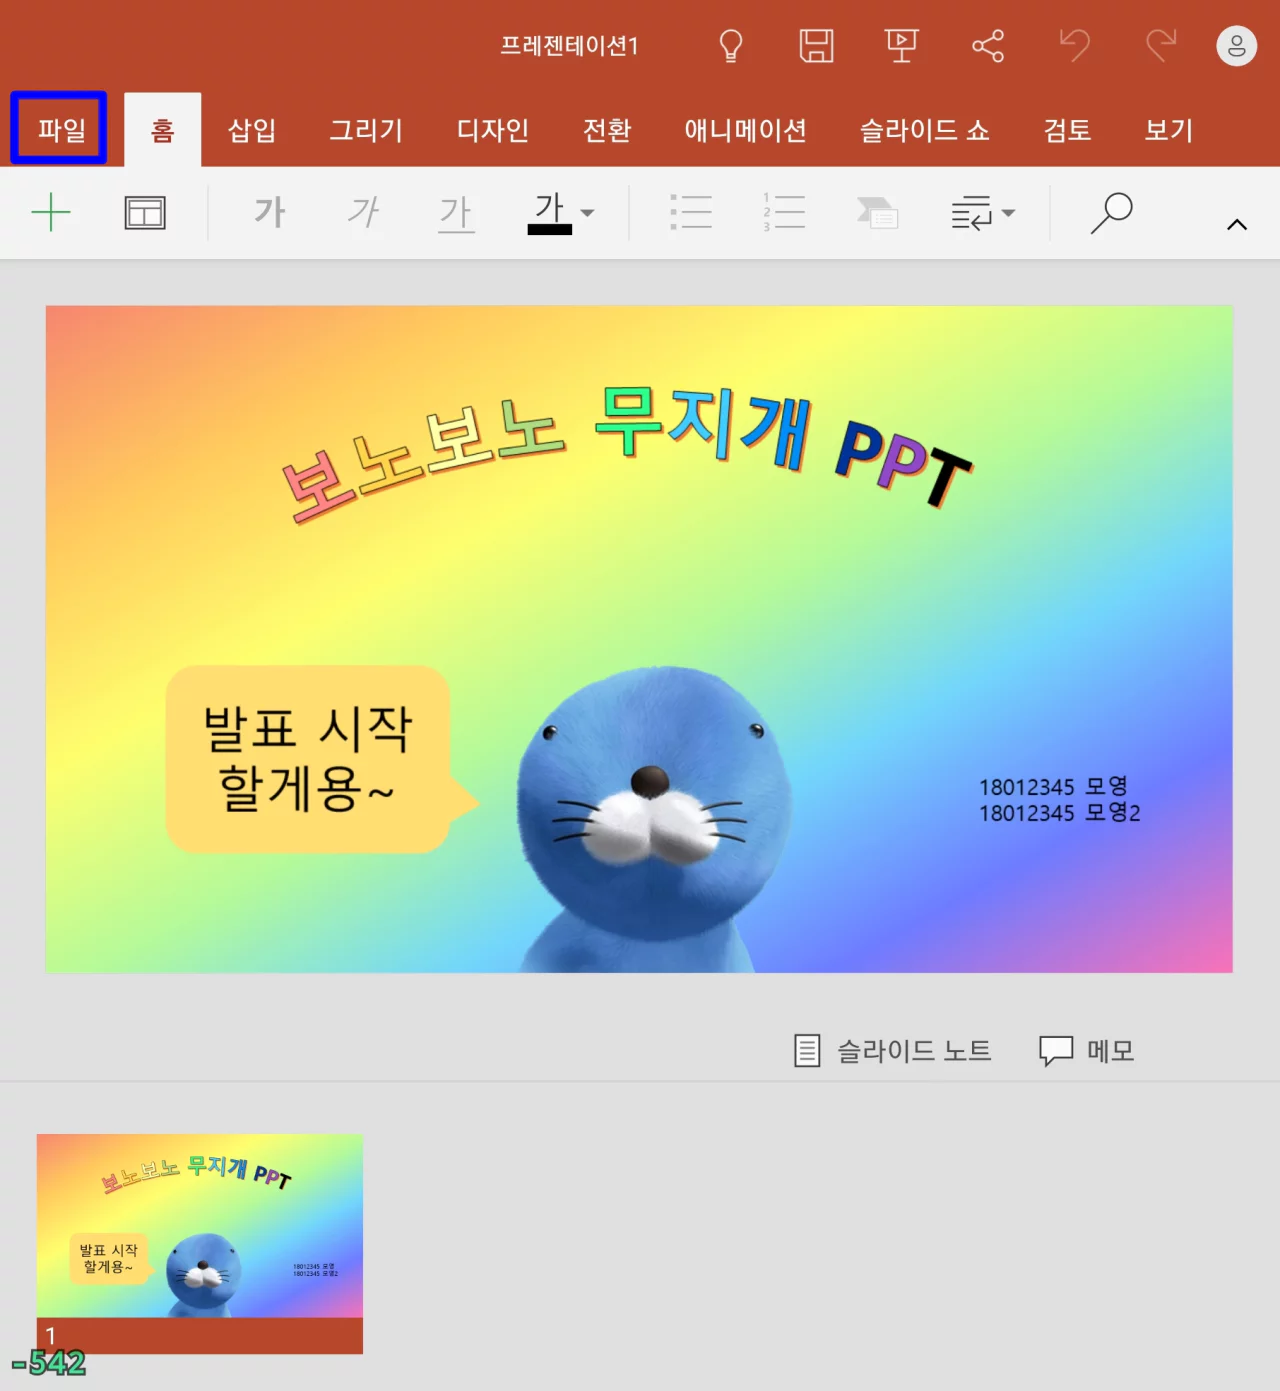Switch to the 삽입 tab

click(x=252, y=130)
